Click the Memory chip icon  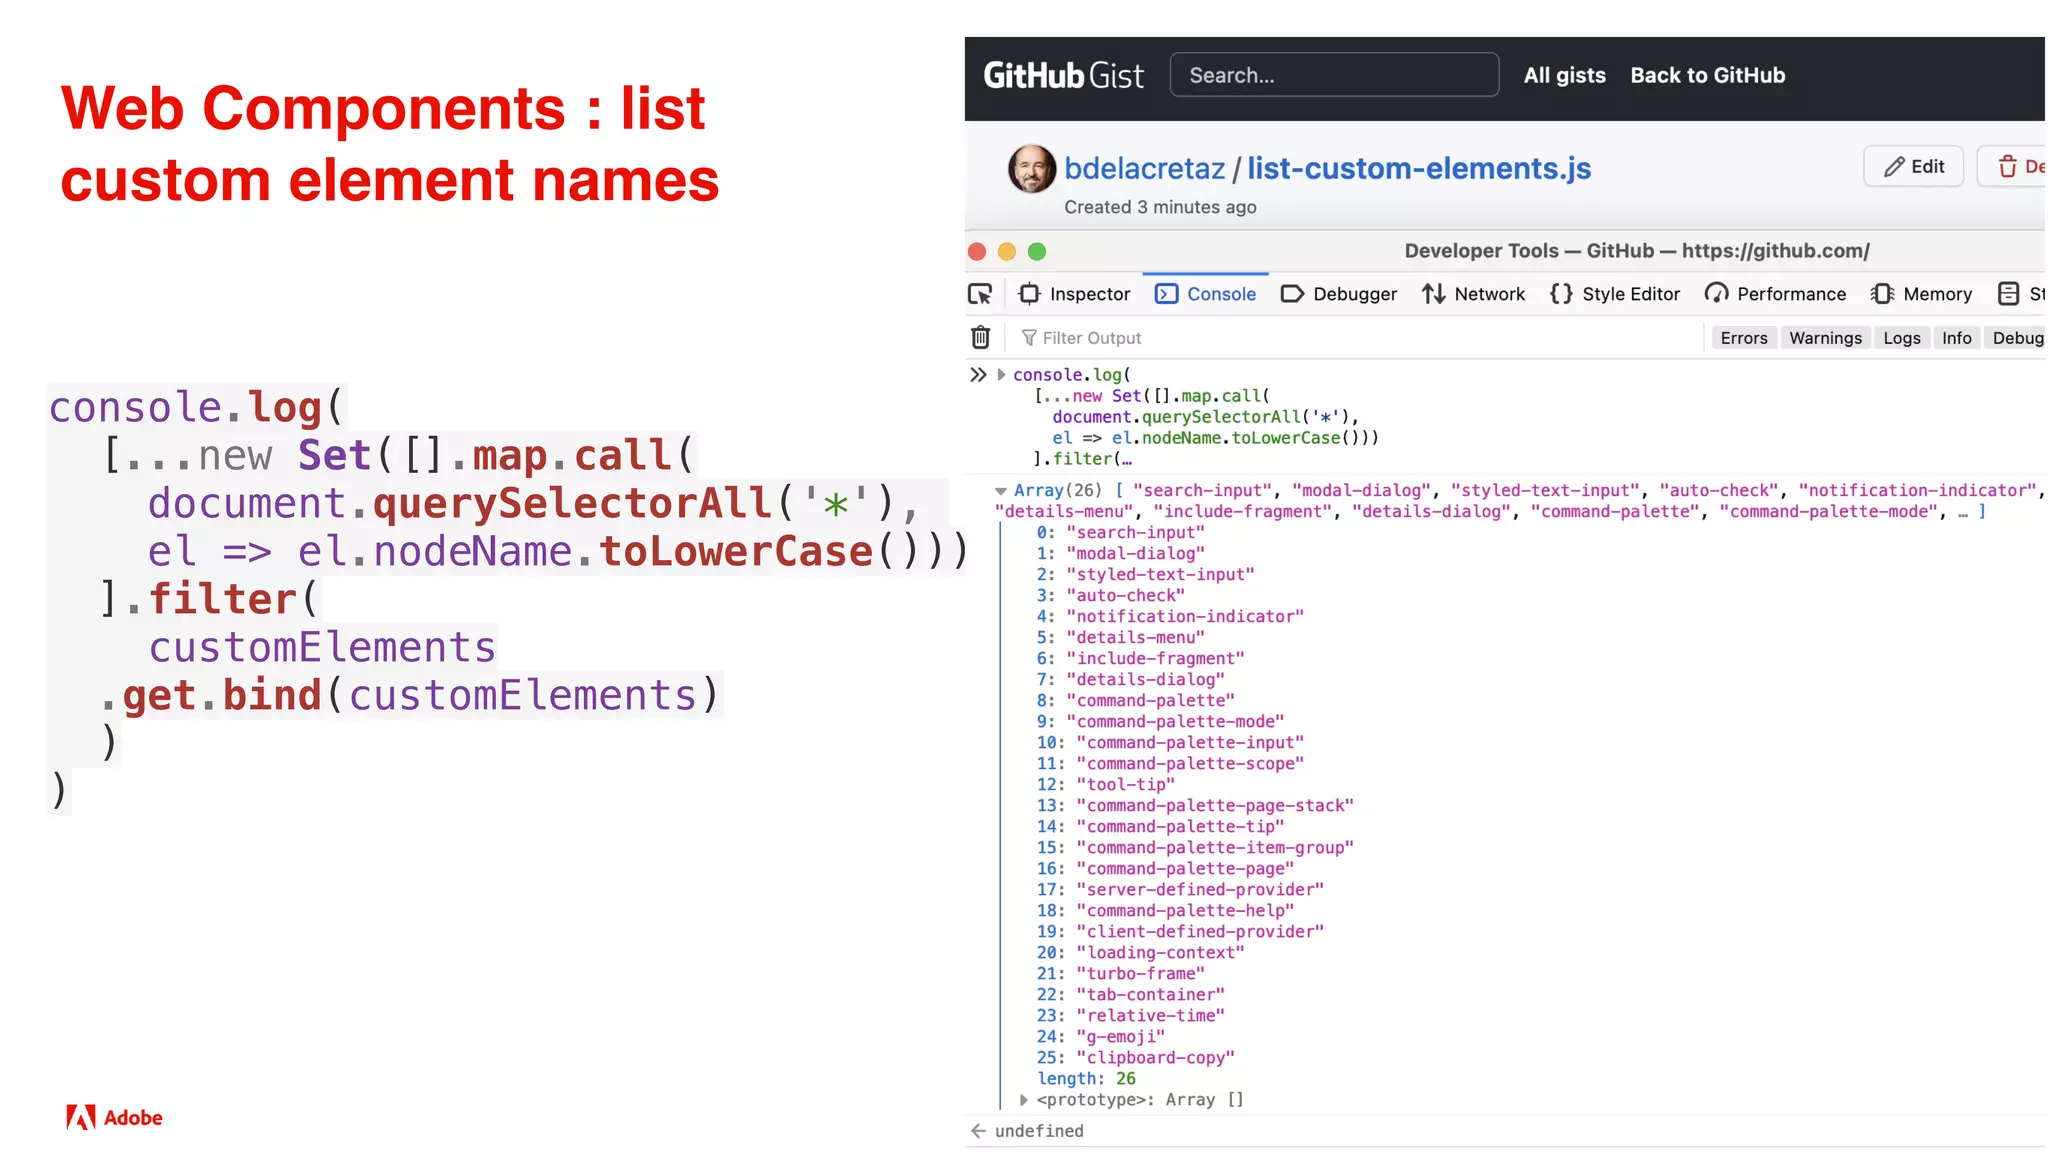[x=1882, y=294]
